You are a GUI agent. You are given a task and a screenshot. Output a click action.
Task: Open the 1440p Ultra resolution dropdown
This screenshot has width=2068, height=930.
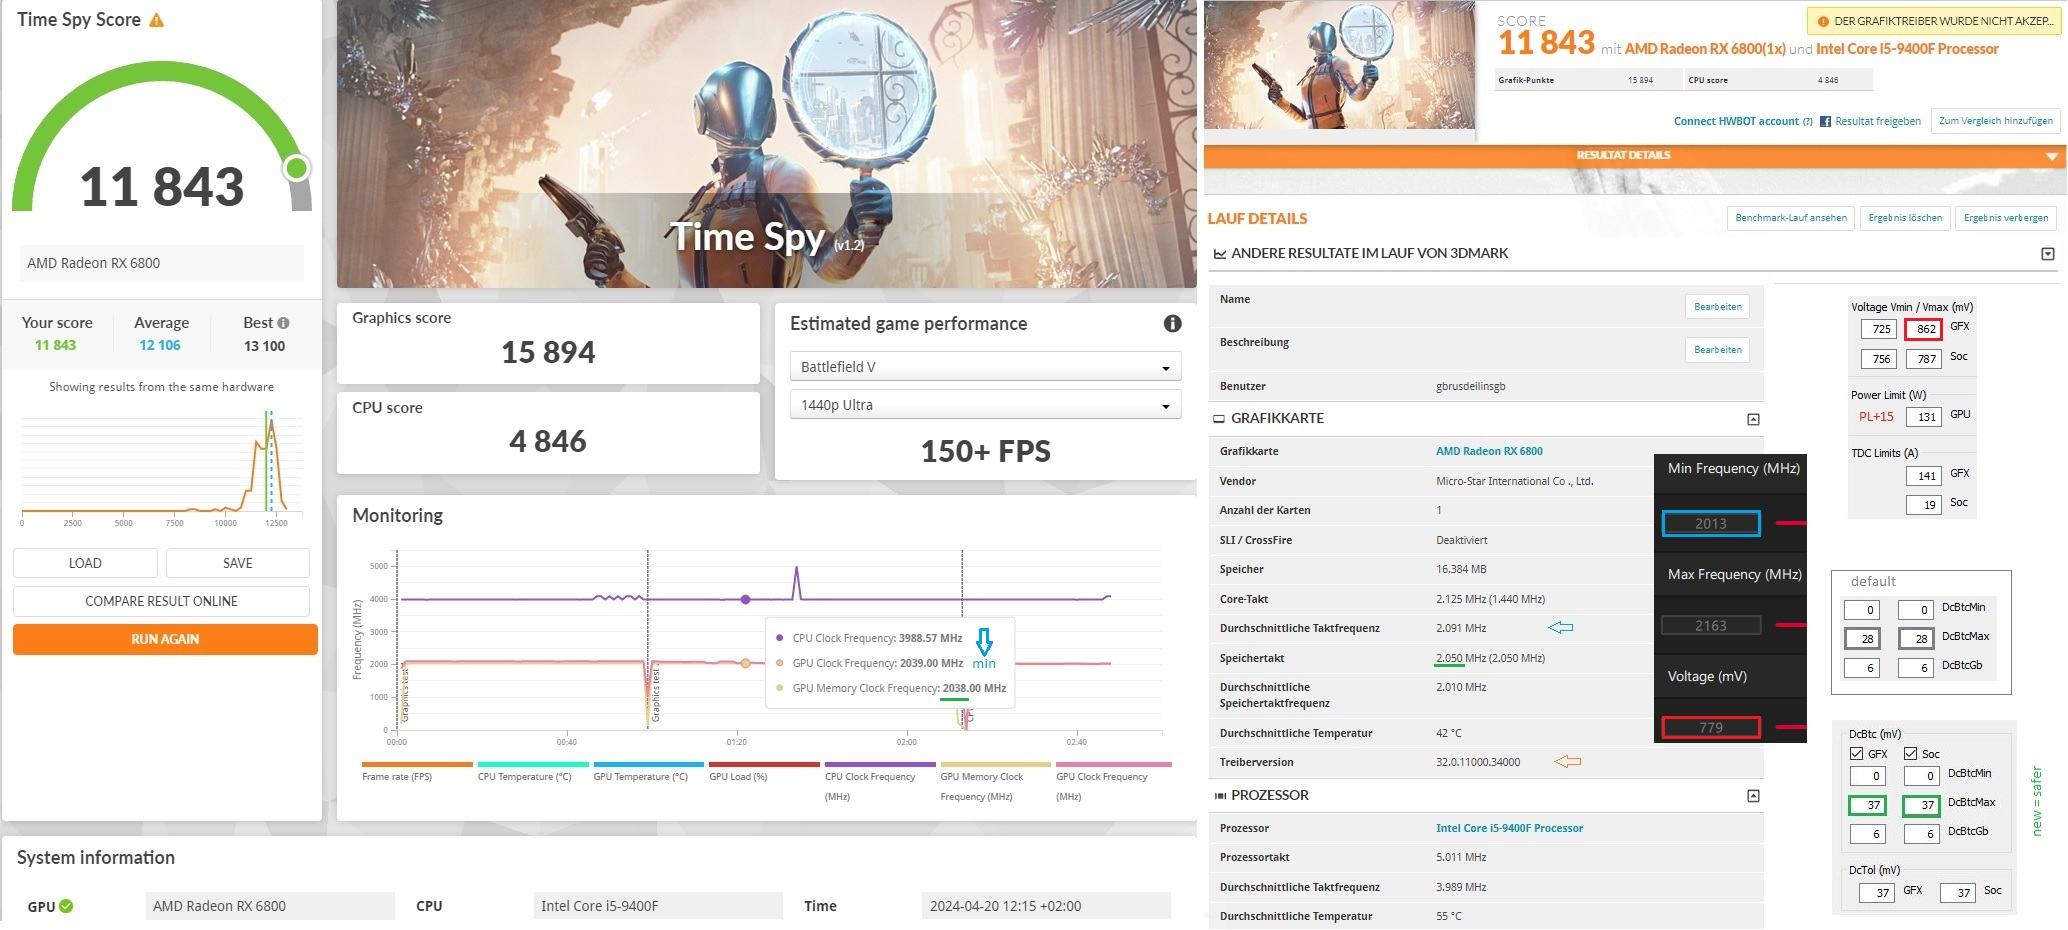point(985,405)
